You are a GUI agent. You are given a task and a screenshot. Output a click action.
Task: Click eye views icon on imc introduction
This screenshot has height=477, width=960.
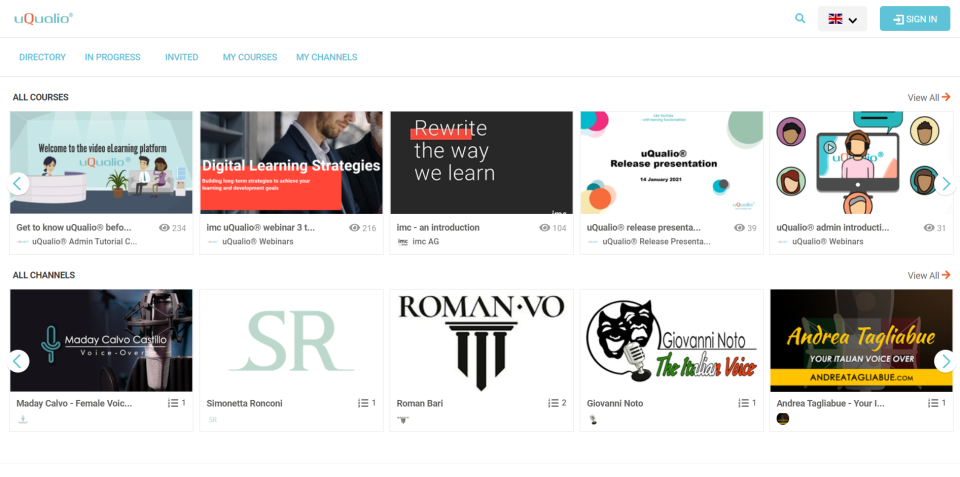tap(544, 228)
